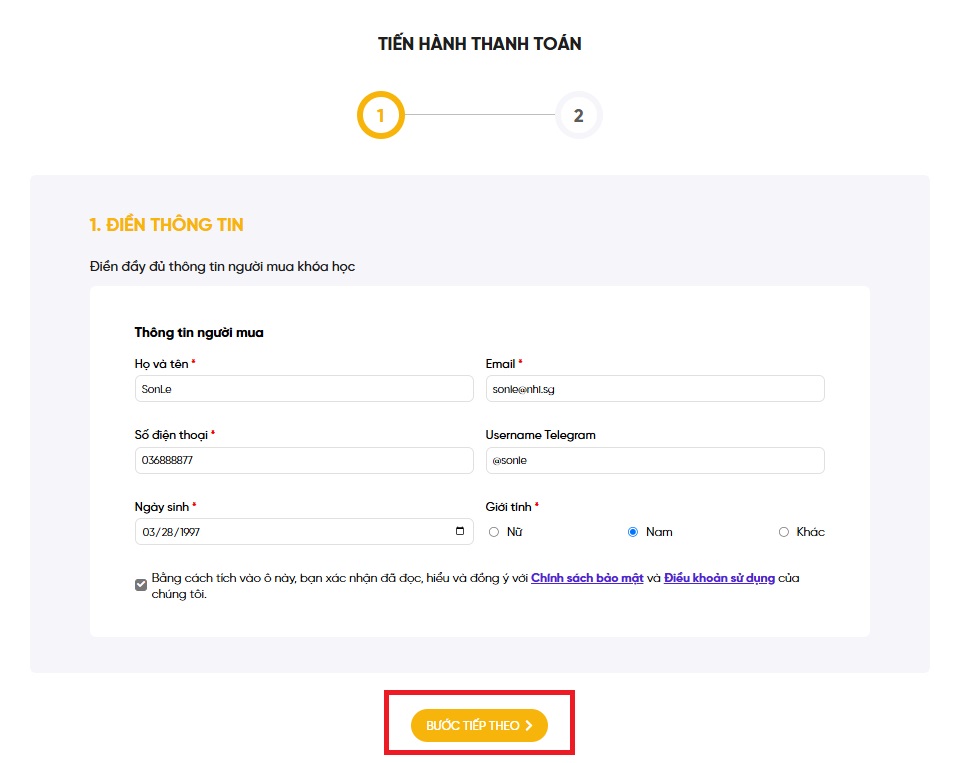Open the Điều khoản sử dụng link
Viewport: 978px width, 763px height.
click(x=719, y=578)
